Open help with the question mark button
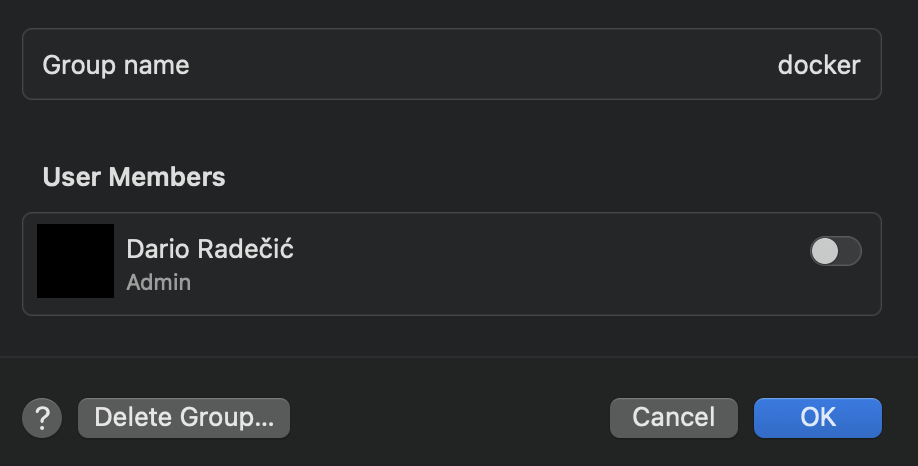The width and height of the screenshot is (918, 466). (x=42, y=418)
